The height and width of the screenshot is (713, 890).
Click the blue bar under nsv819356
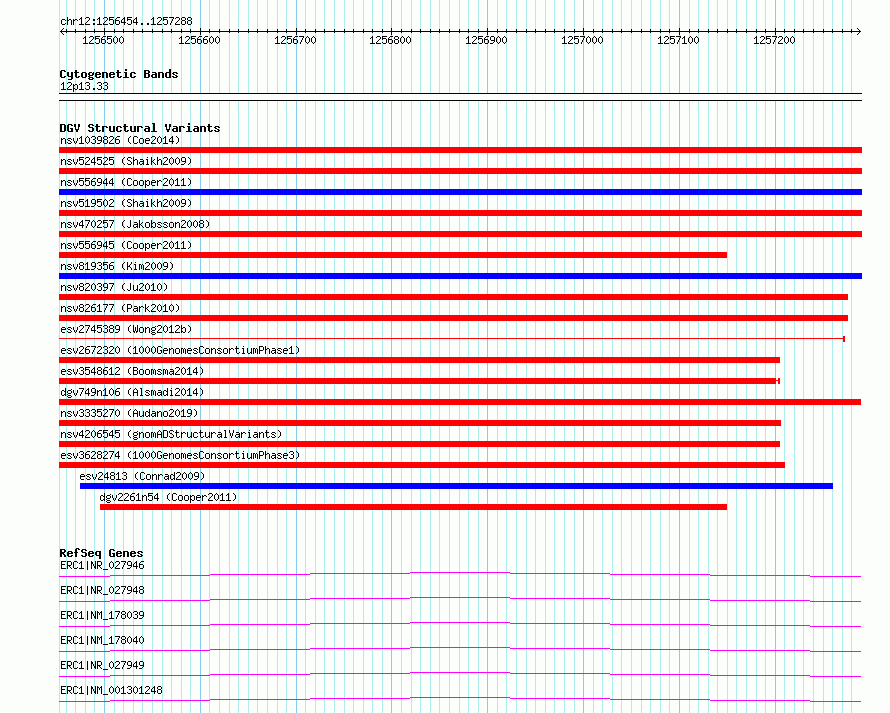460,276
